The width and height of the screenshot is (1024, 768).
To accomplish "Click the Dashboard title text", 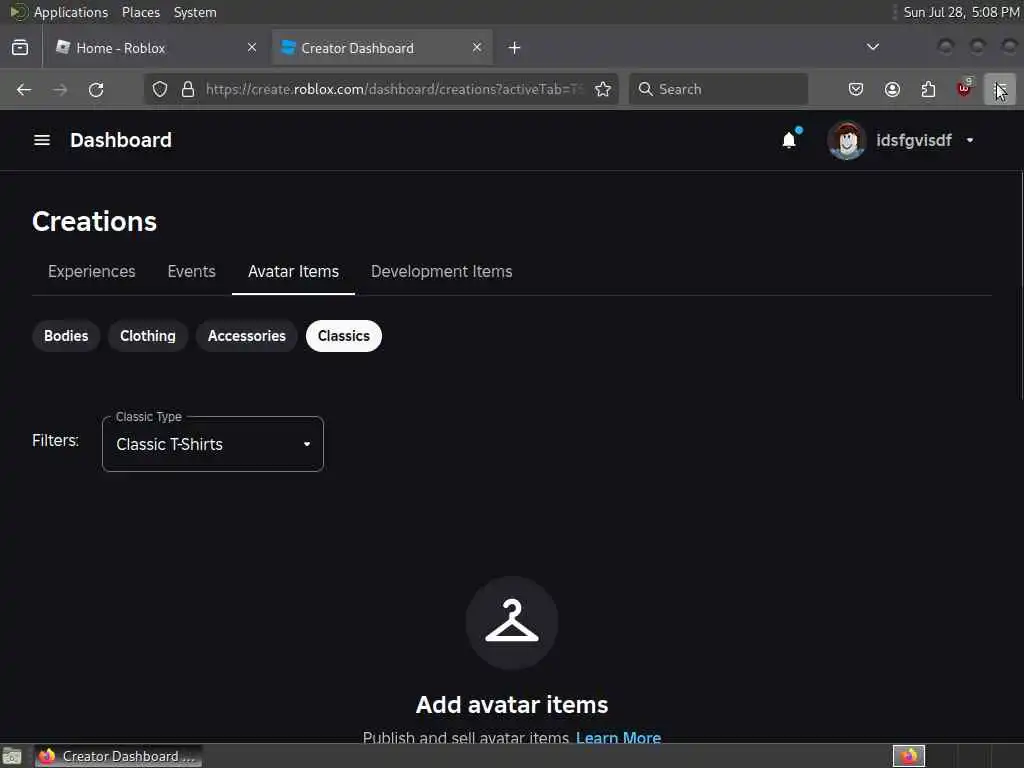I will click(121, 140).
